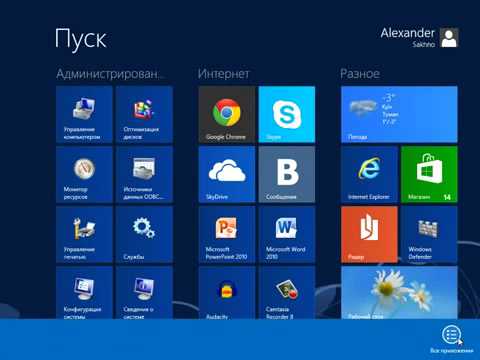The image size is (480, 360).
Task: Open the Google Chrome tile
Action: coord(227,114)
